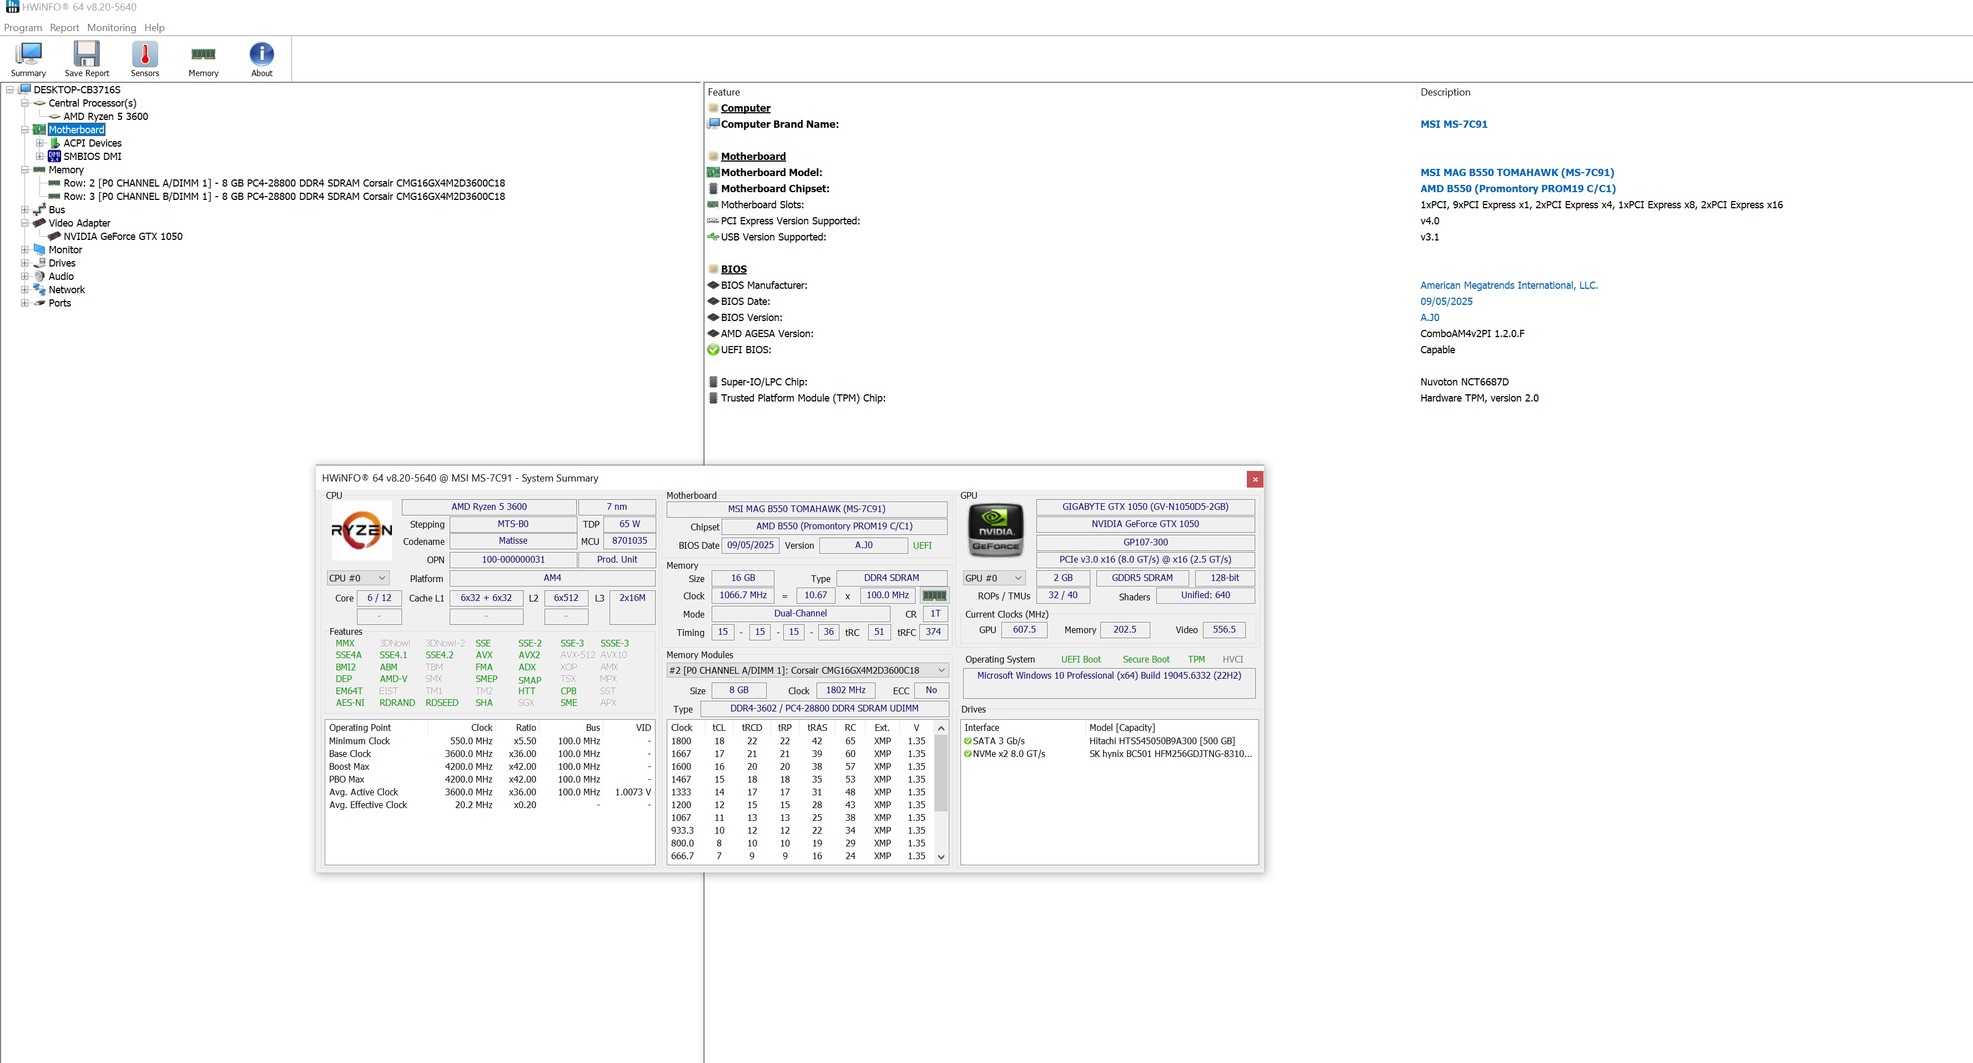The width and height of the screenshot is (1973, 1063).
Task: Expand the Network branch
Action: [x=25, y=290]
